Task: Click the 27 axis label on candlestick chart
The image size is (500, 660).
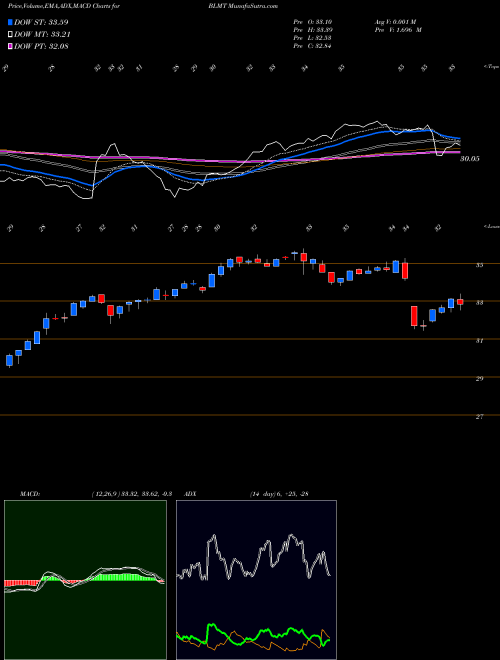Action: 479,416
